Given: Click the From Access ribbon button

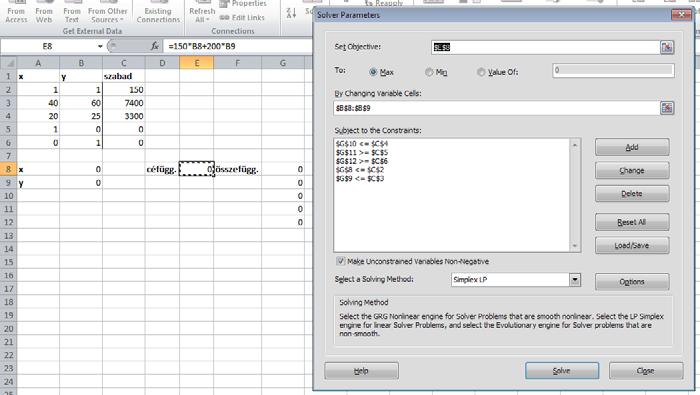Looking at the screenshot, I should click(x=16, y=12).
